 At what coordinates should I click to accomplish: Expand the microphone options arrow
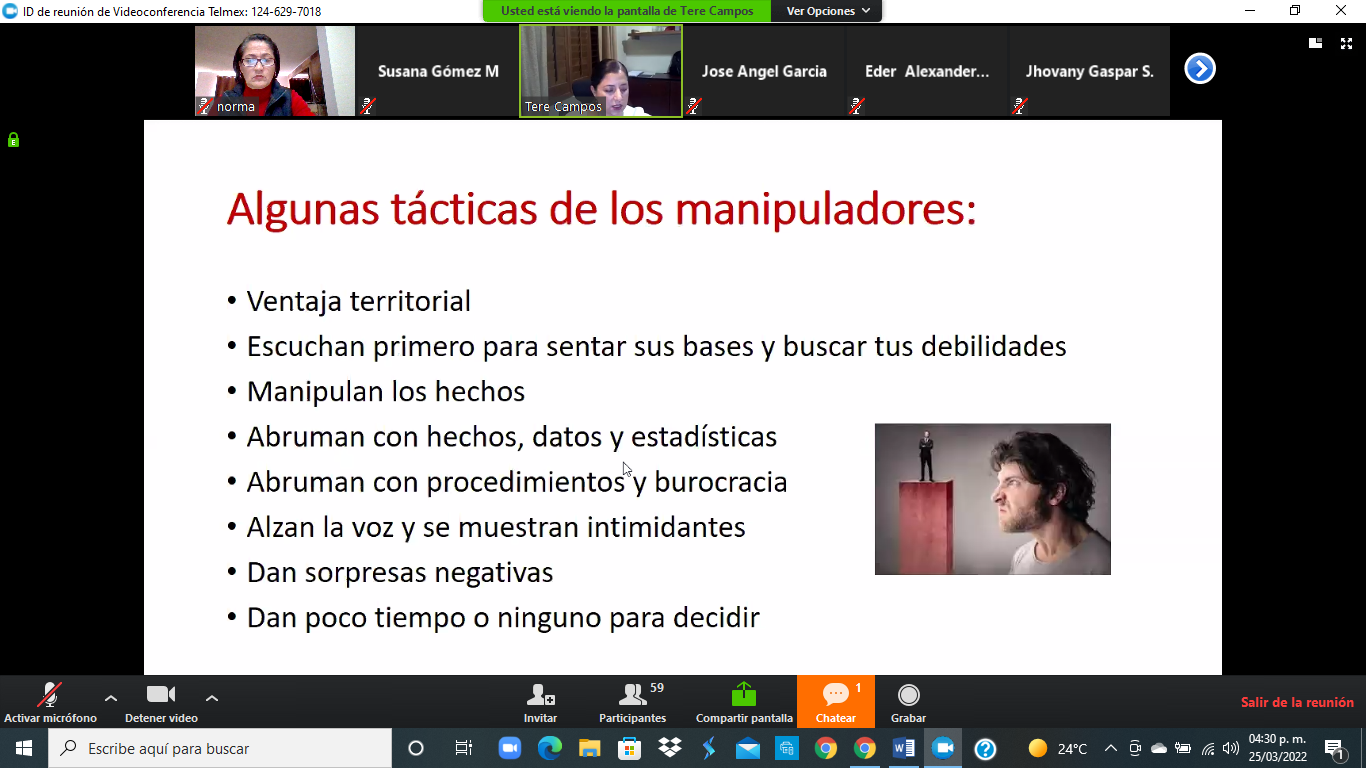(111, 698)
